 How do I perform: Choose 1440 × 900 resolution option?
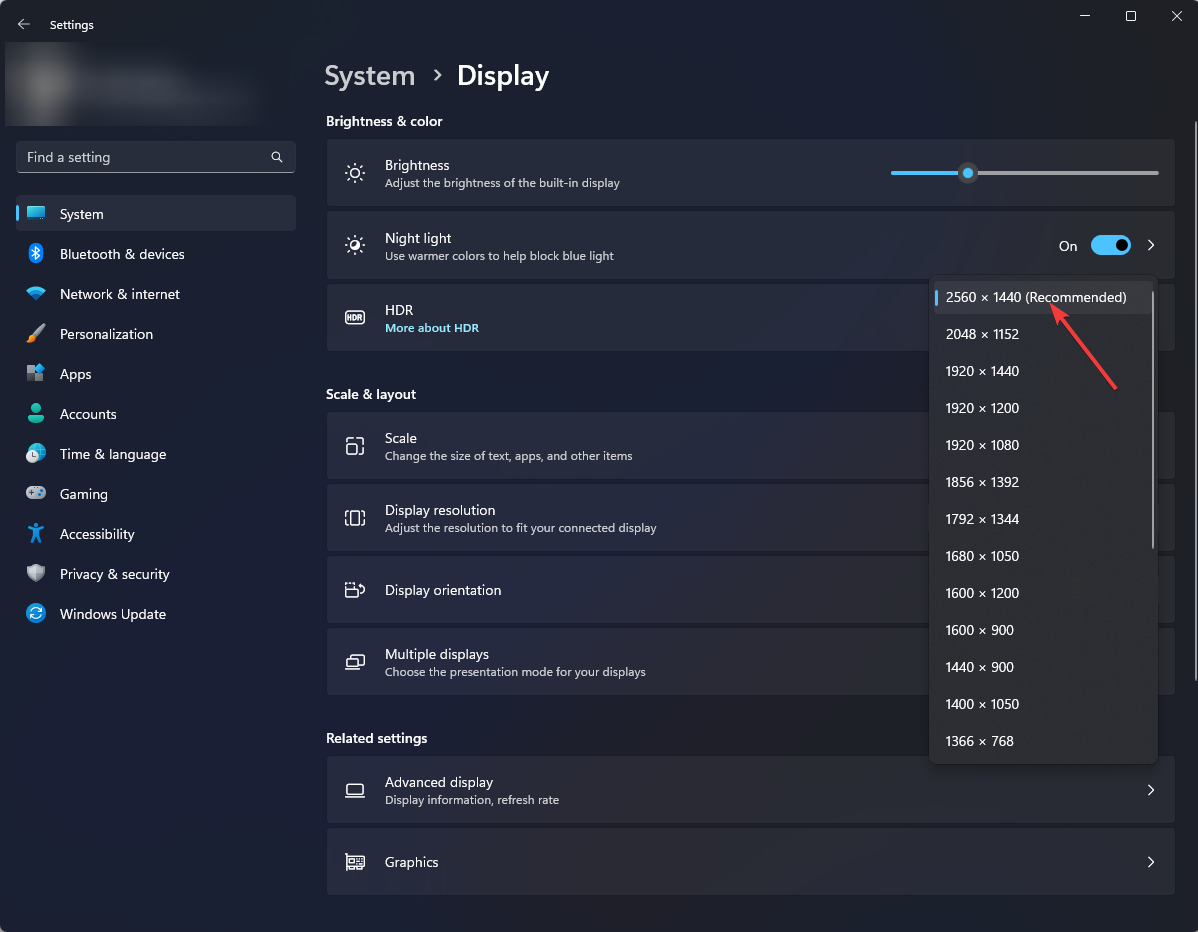(1042, 668)
